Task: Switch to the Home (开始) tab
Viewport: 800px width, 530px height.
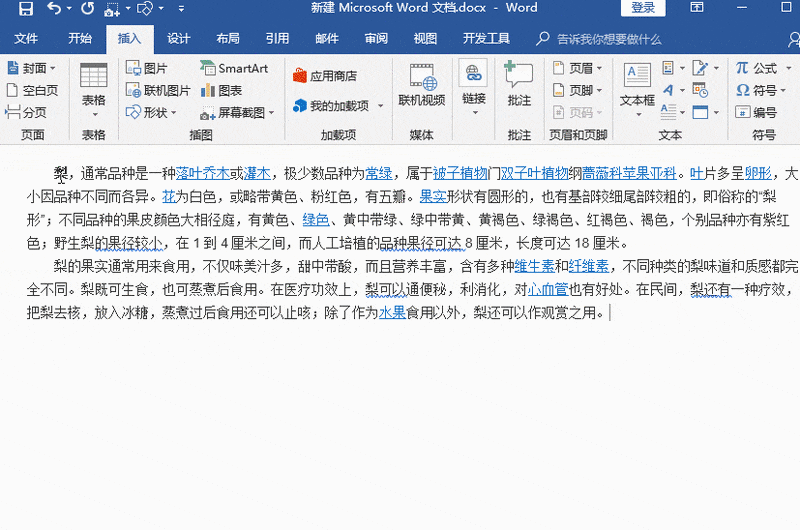Action: point(80,39)
